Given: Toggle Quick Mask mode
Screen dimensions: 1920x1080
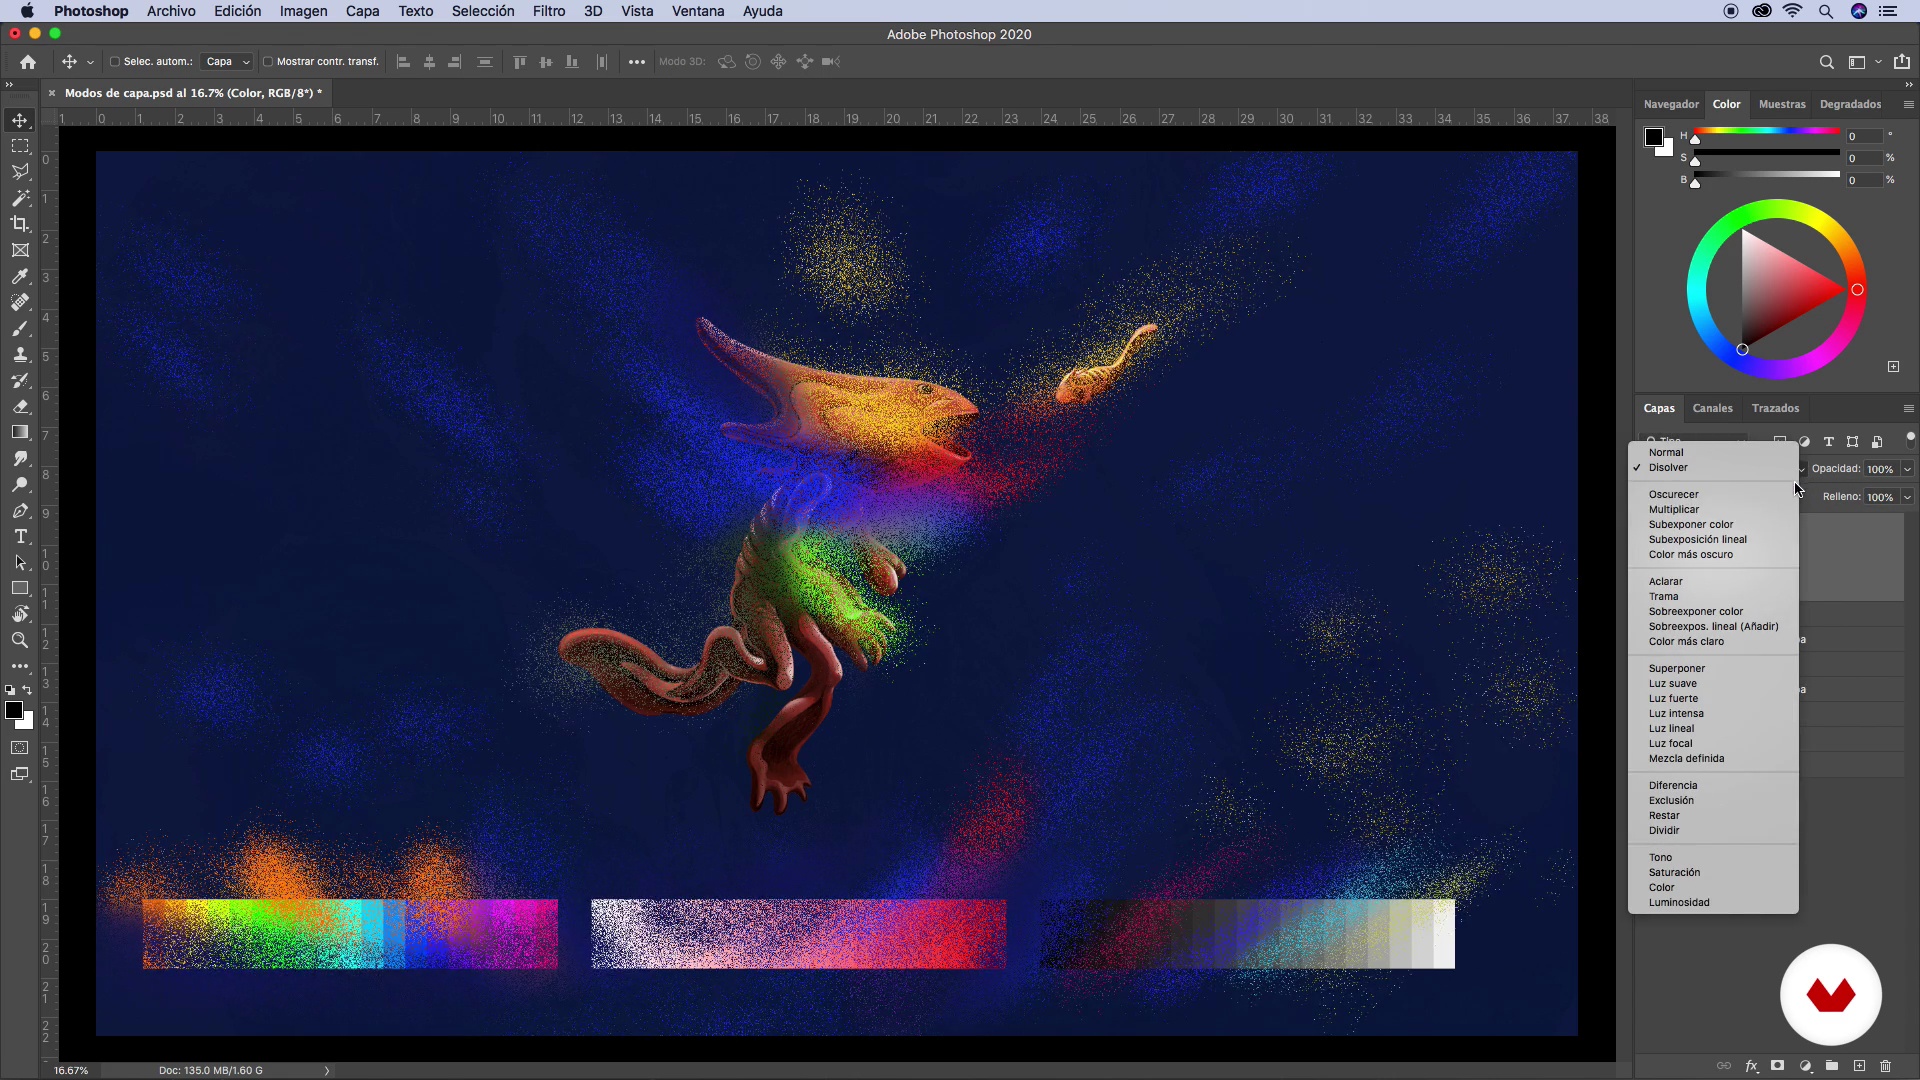Looking at the screenshot, I should coord(20,748).
